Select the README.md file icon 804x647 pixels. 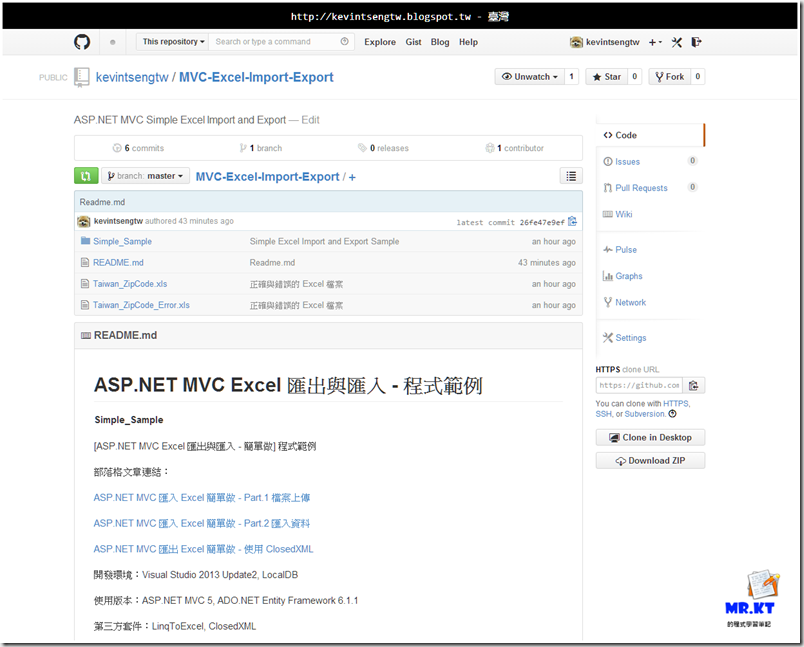point(85,262)
